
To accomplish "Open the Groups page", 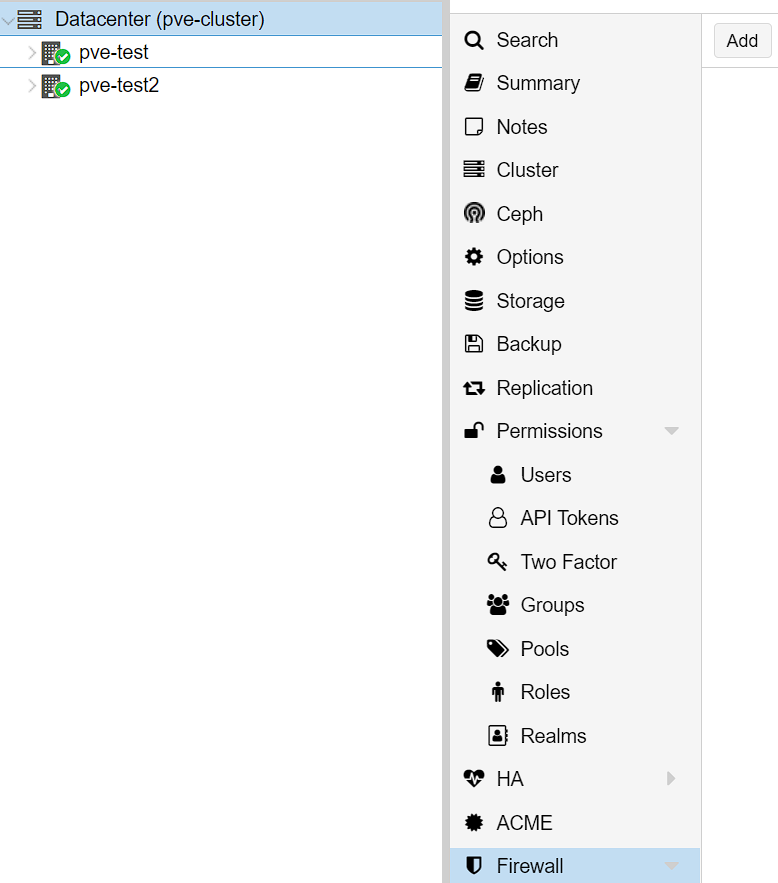I will (552, 605).
